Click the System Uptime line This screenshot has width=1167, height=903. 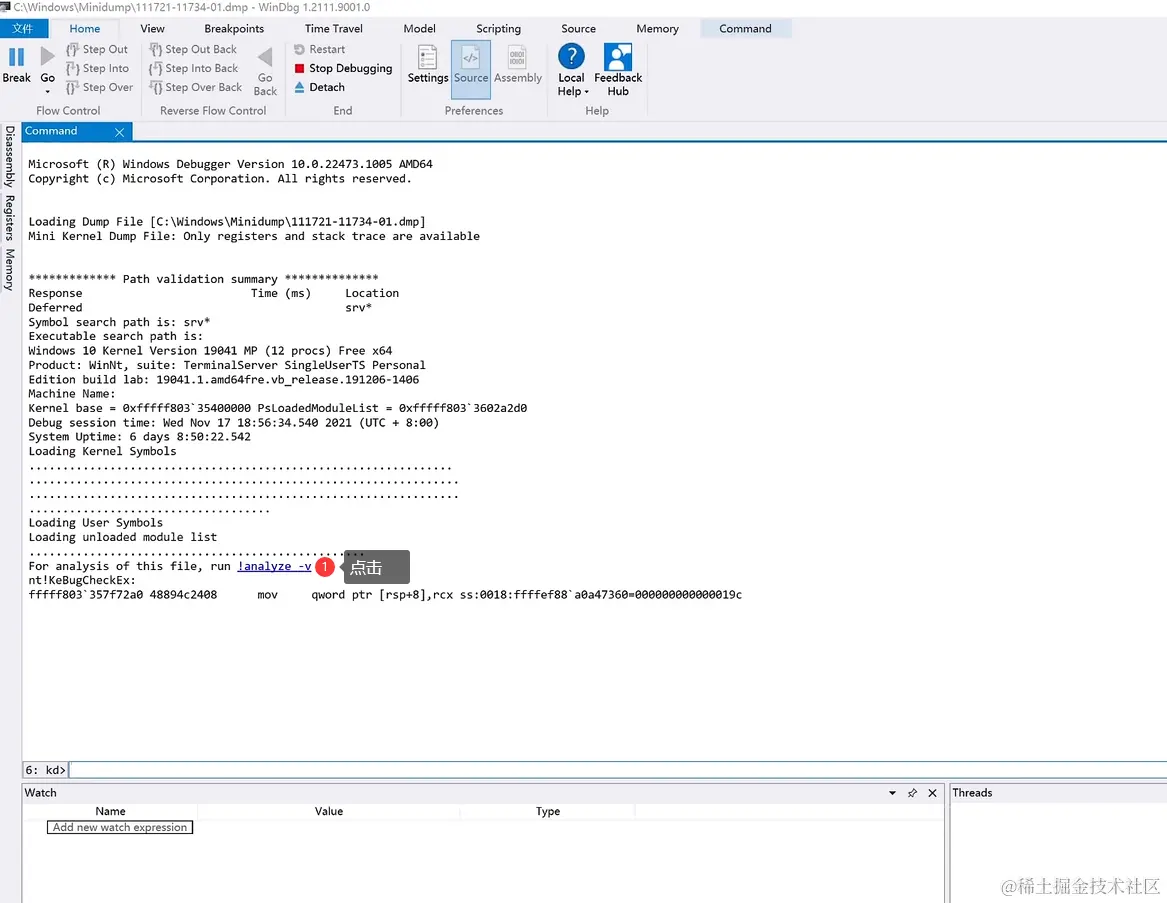point(139,437)
